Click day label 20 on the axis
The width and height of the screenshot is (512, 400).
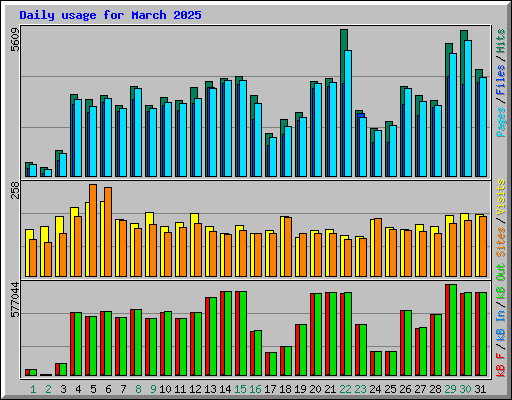tap(315, 389)
